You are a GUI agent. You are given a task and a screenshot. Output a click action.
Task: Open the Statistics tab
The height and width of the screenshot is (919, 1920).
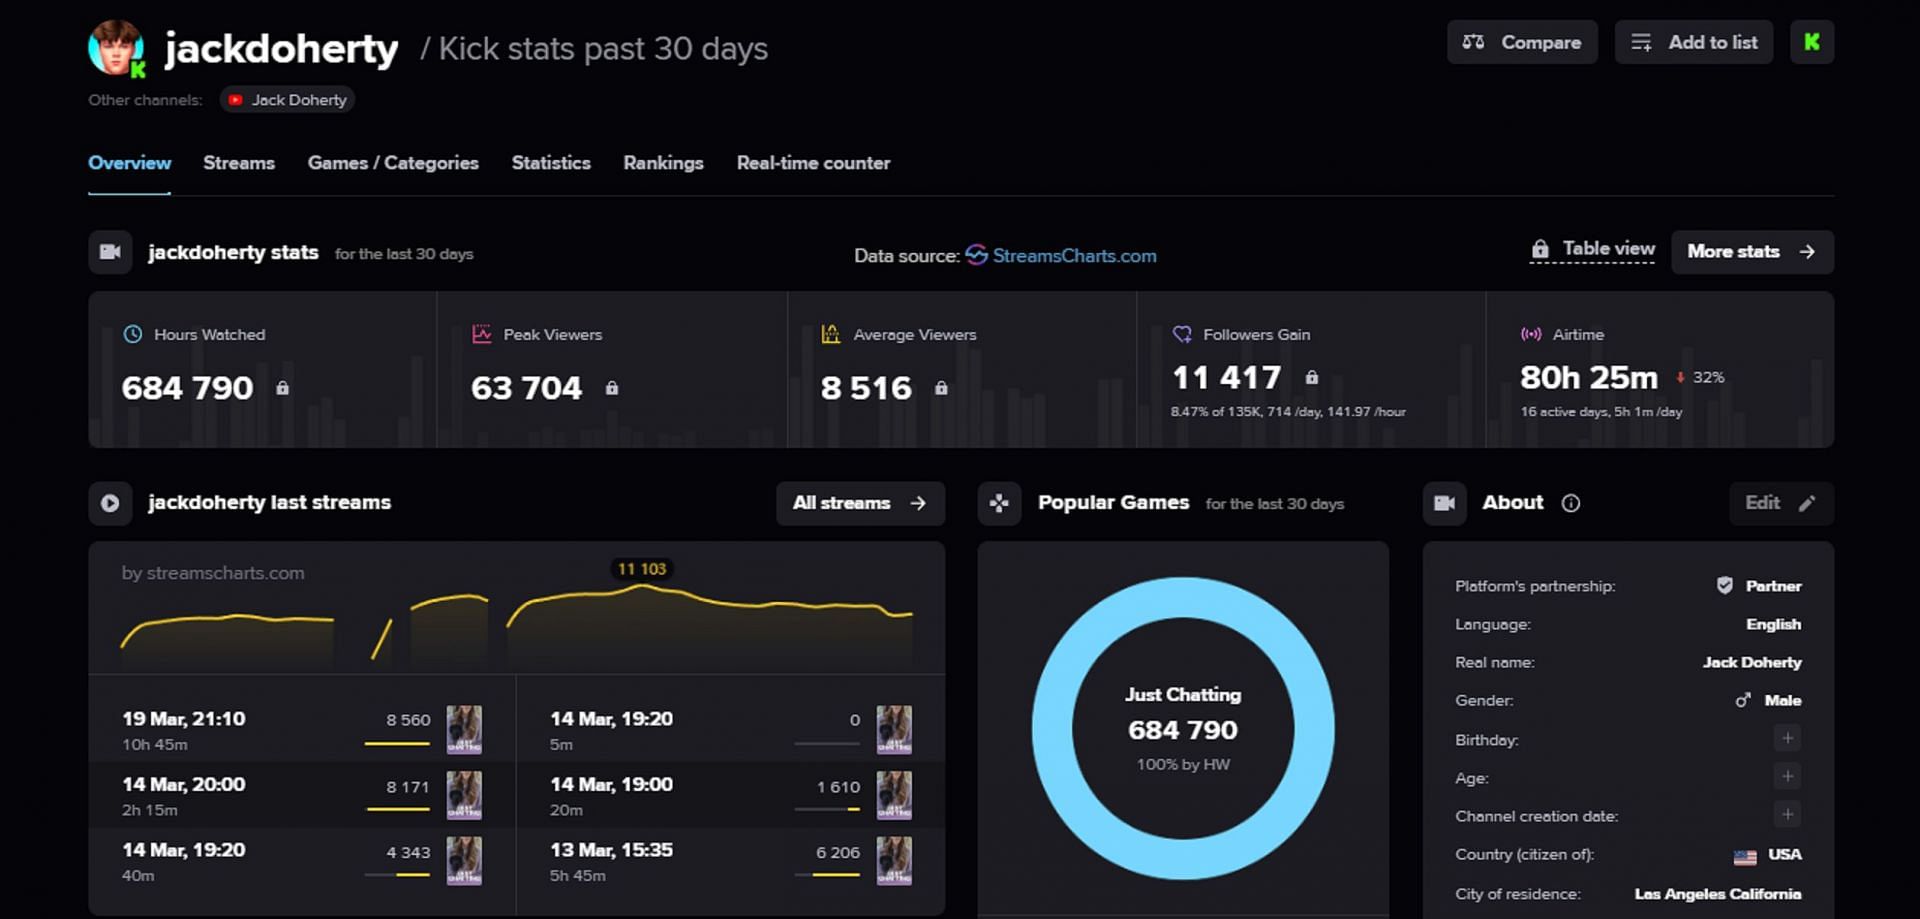coord(551,163)
